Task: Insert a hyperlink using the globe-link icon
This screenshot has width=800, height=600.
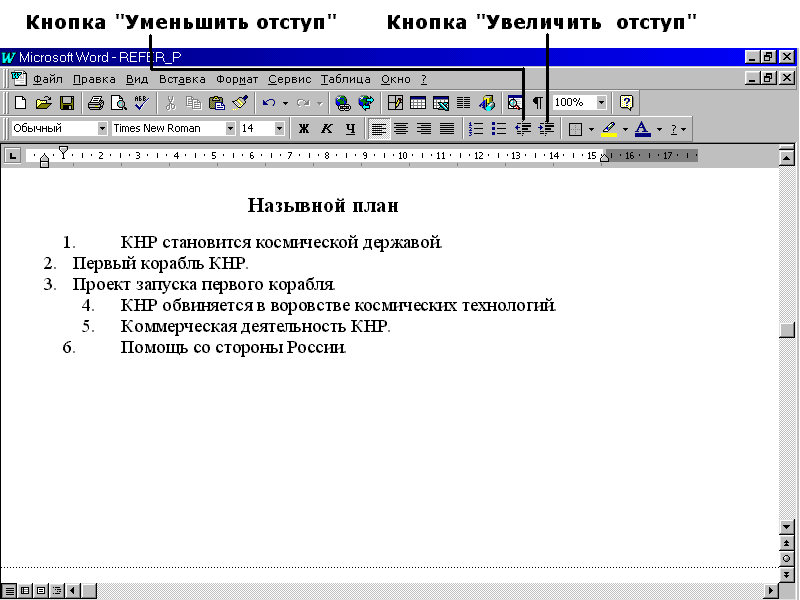Action: pos(343,103)
